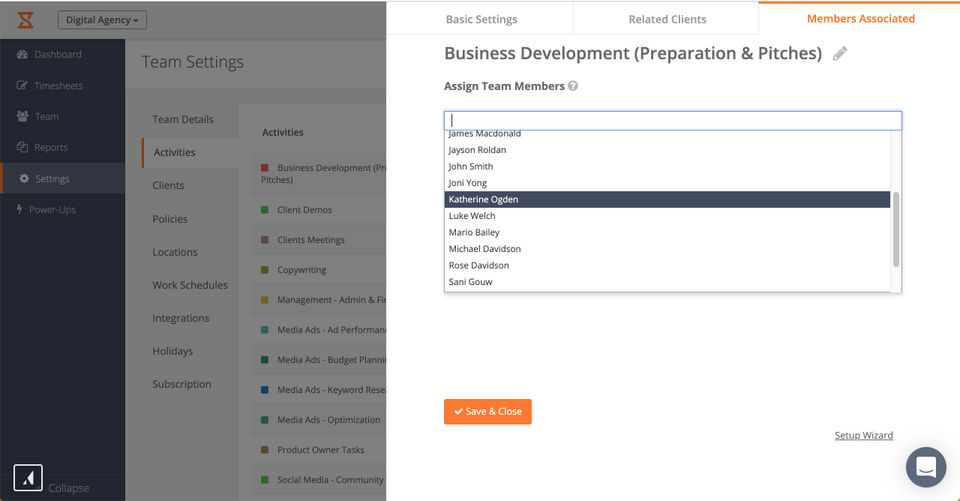960x501 pixels.
Task: Click the Dashboard sidebar icon
Action: (23, 54)
